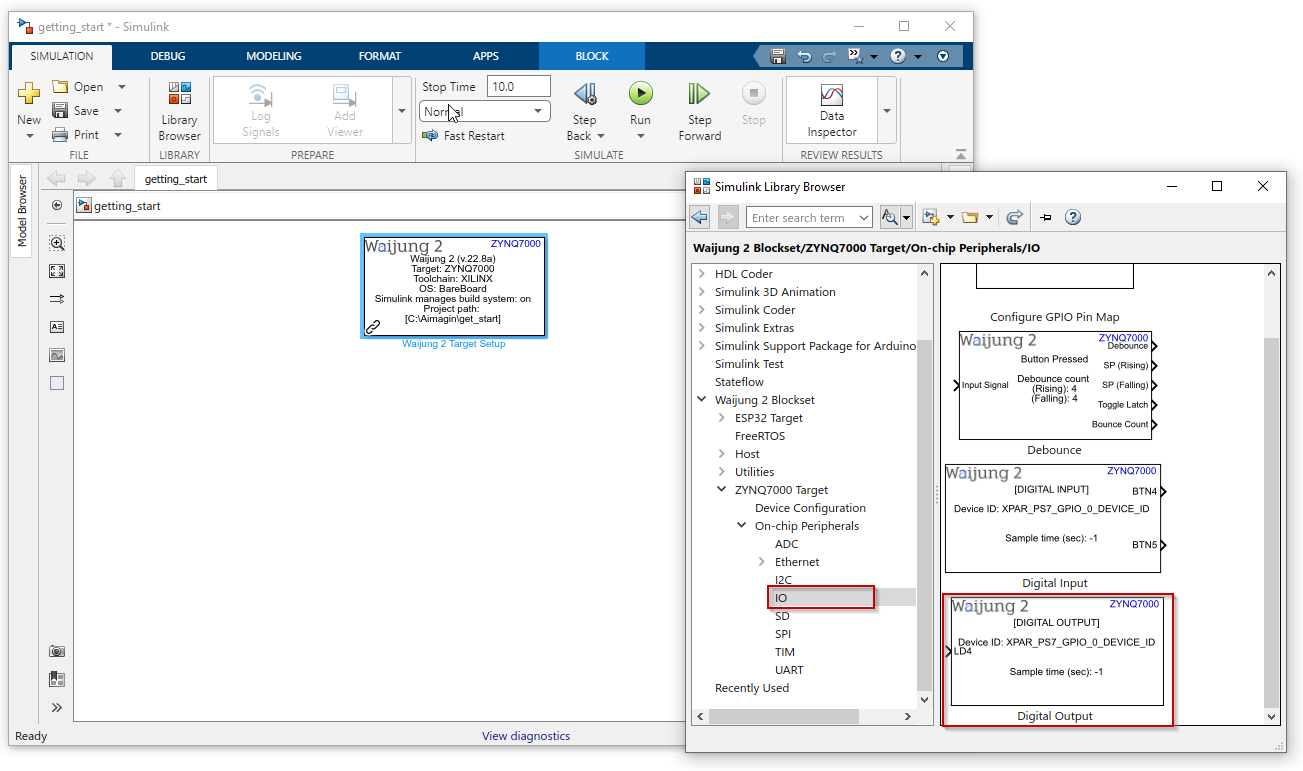Expand the Review Results gallery arrow
Image resolution: width=1303 pixels, height=771 pixels.
(886, 111)
